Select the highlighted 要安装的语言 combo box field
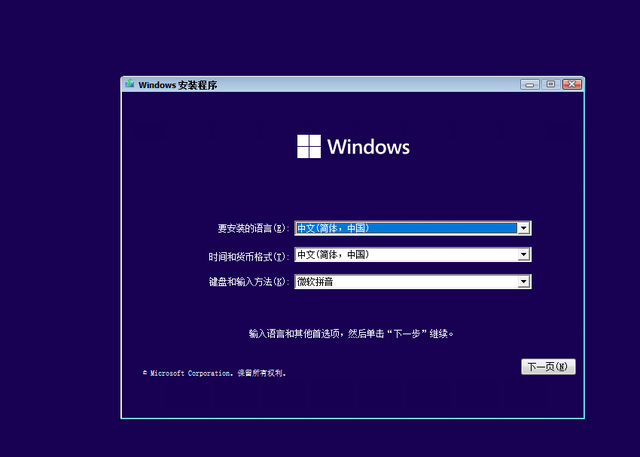Viewport: 640px width, 457px height. click(413, 228)
